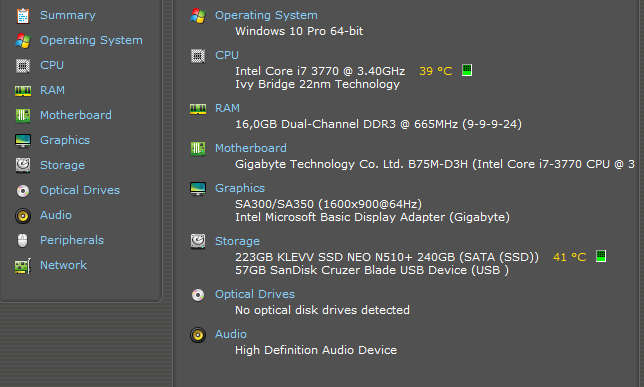Open Peripherals section in the sidebar
644x387 pixels.
pos(72,240)
